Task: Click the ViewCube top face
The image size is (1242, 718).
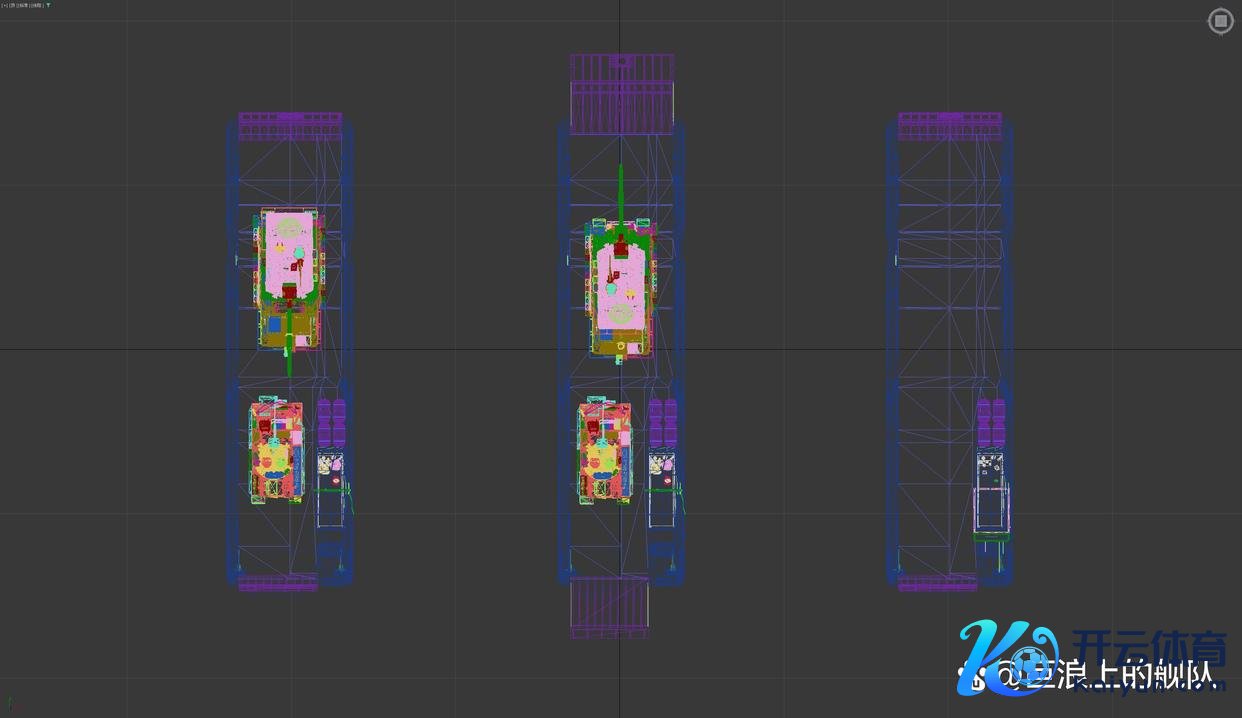Action: 1220,21
